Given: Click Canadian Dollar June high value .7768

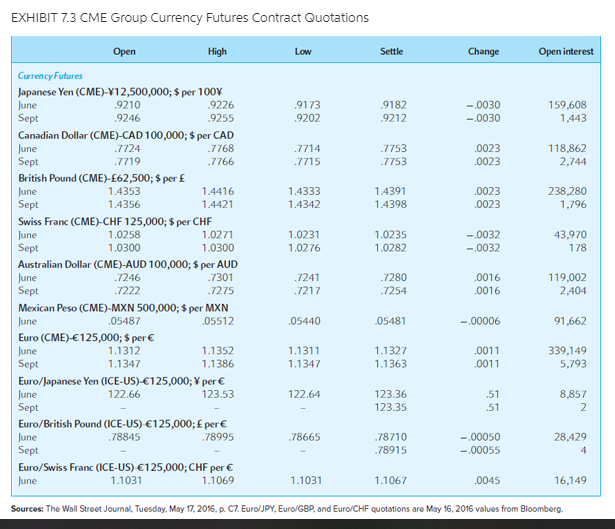Looking at the screenshot, I should [221, 149].
